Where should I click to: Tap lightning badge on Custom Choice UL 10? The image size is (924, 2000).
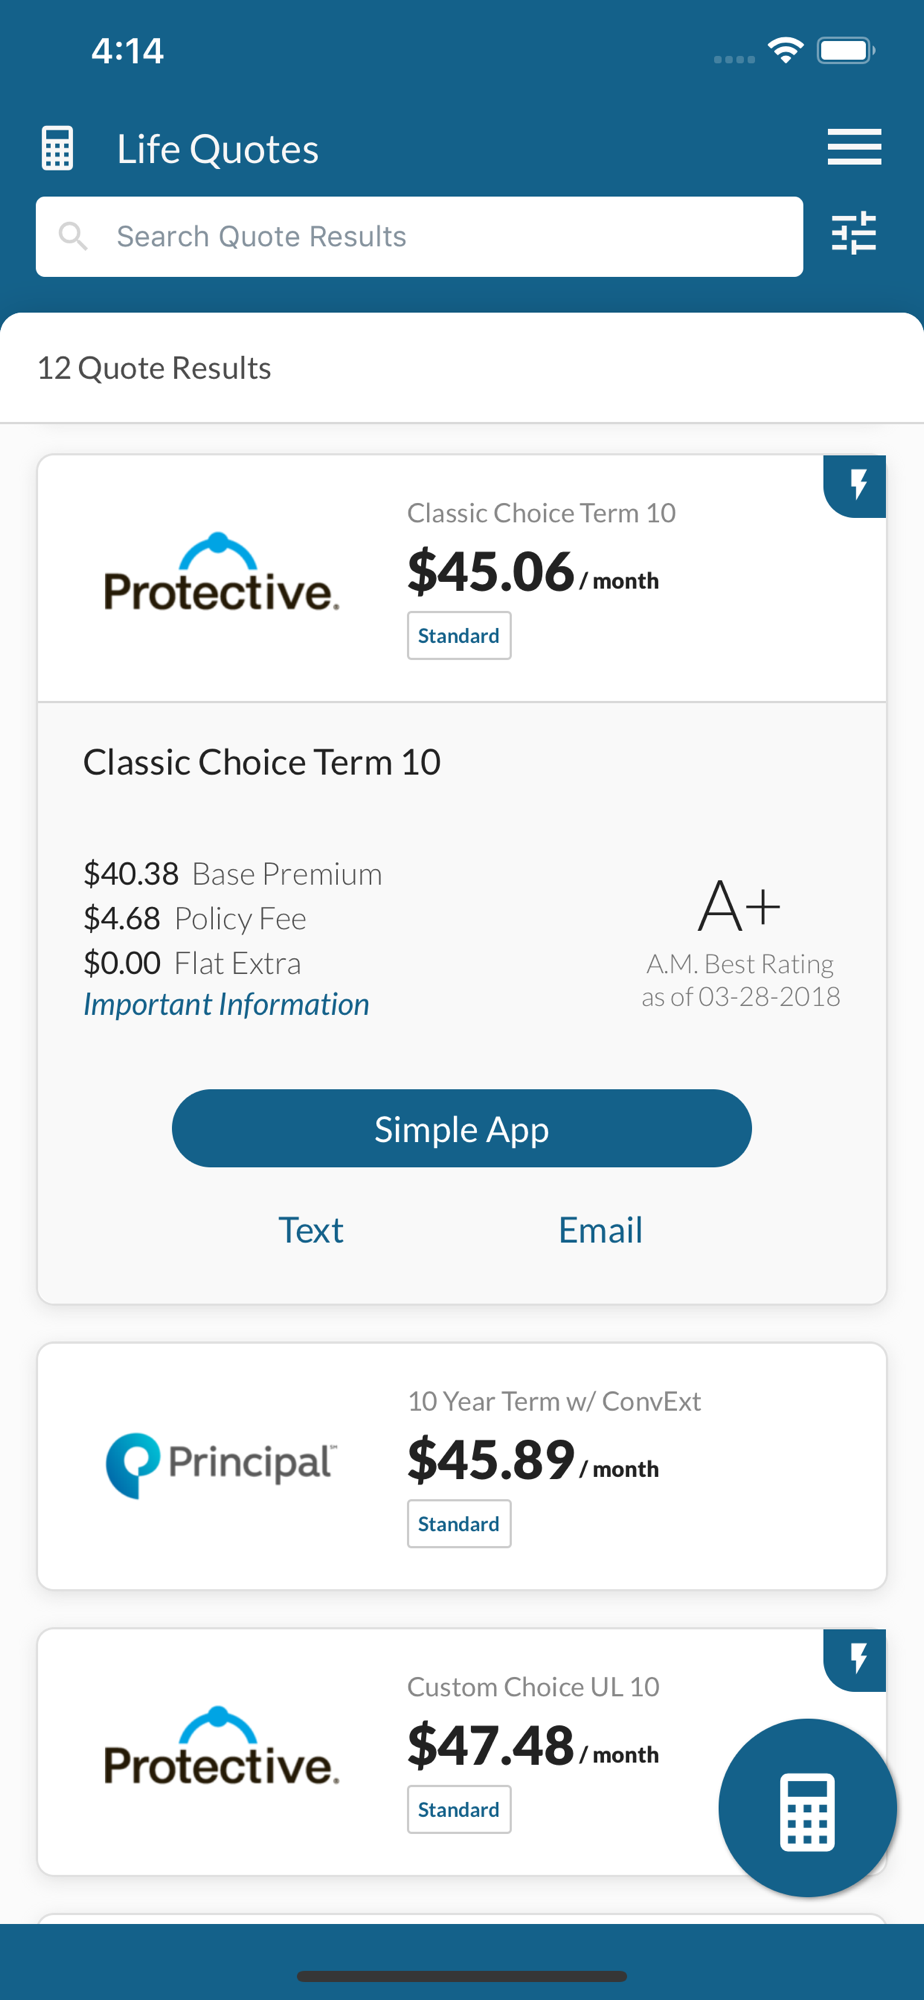[855, 1660]
